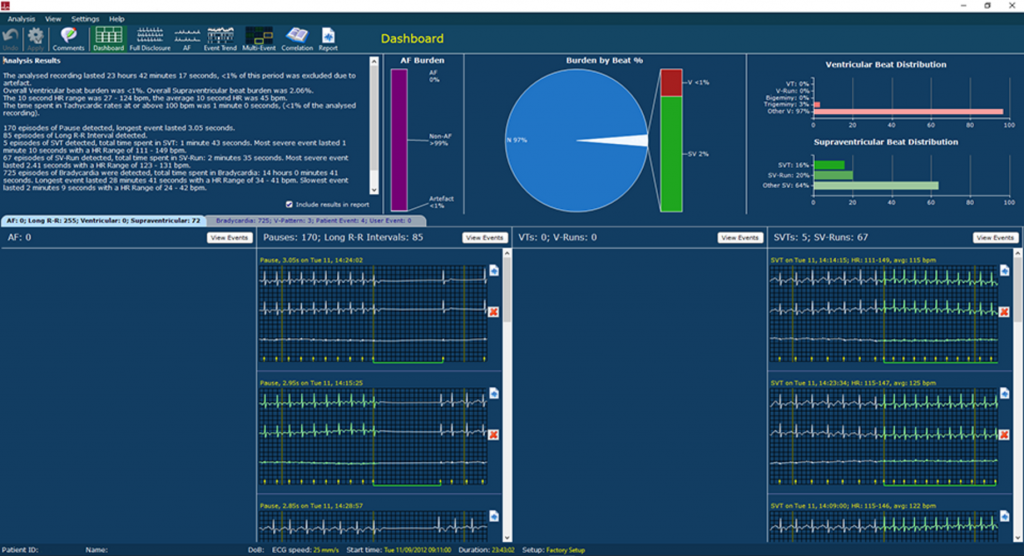Toggle Include results in report checkbox
1024x556 pixels.
click(289, 204)
